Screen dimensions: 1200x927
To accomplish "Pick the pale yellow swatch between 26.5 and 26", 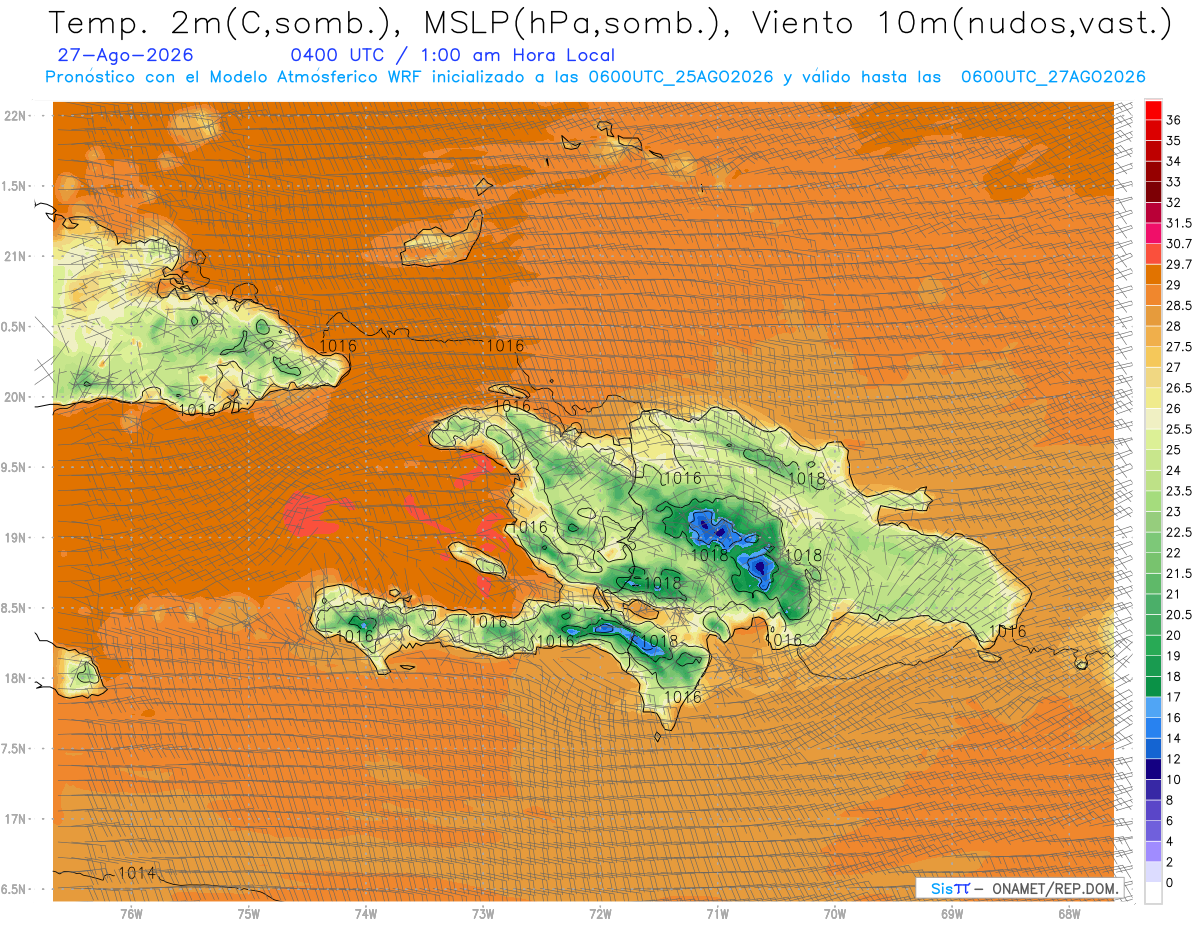I will [x=1153, y=398].
